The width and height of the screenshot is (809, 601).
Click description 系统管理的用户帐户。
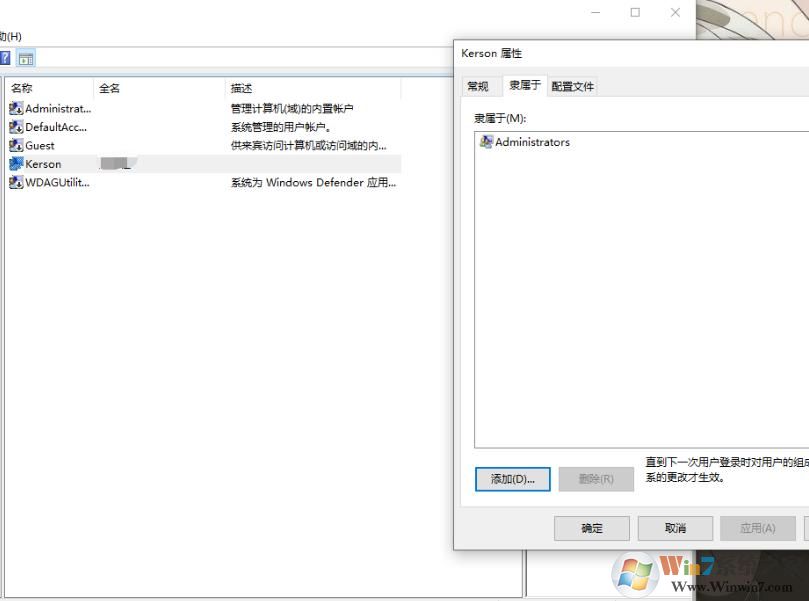coord(281,127)
